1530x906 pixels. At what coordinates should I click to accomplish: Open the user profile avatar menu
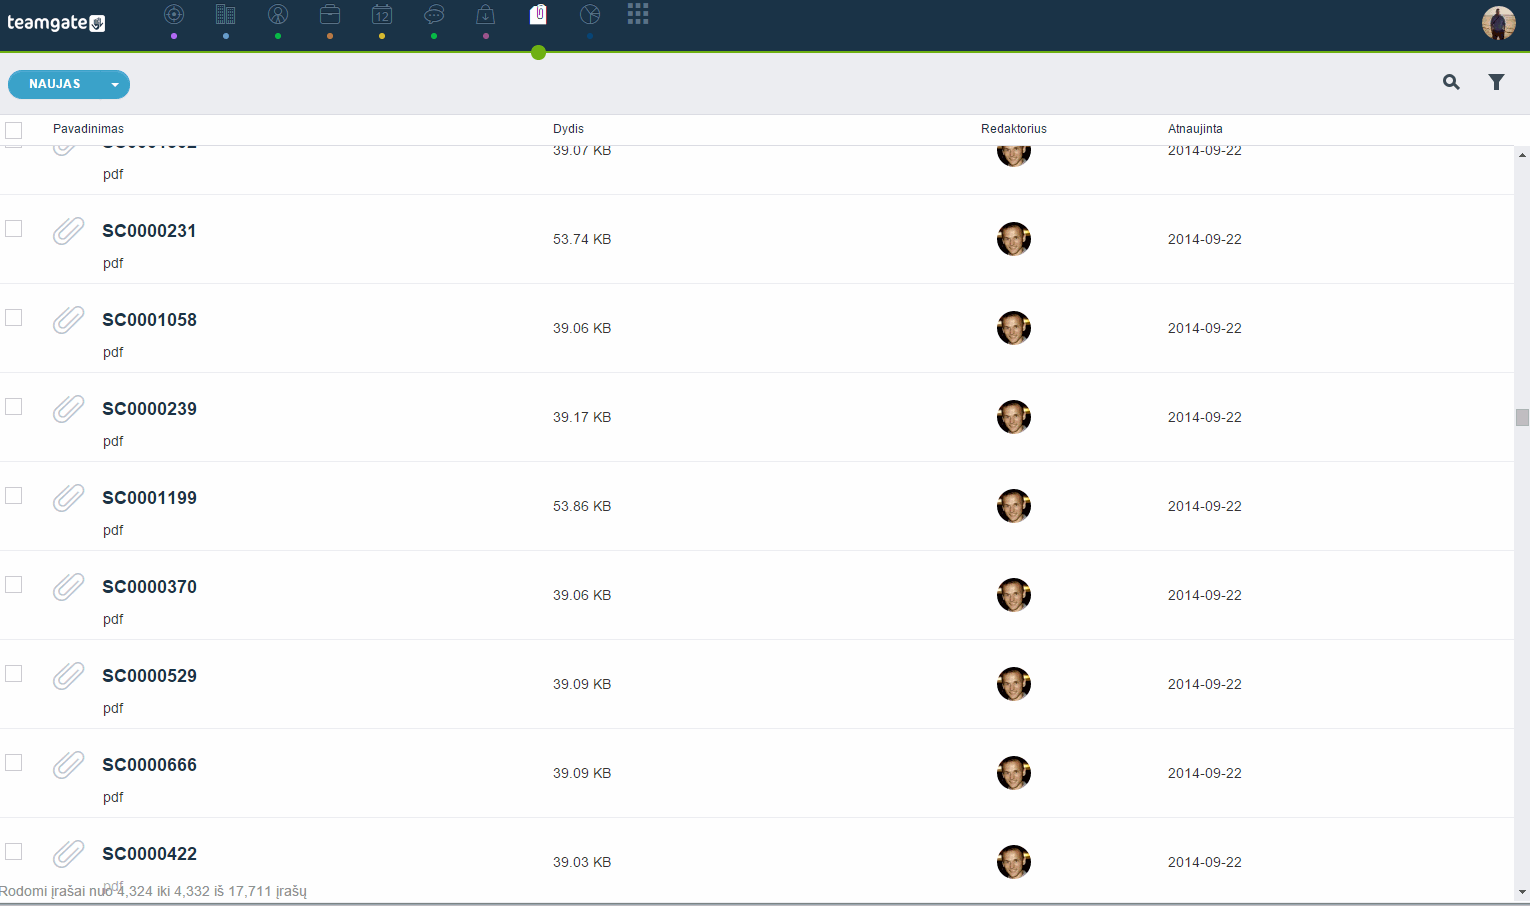(1498, 22)
